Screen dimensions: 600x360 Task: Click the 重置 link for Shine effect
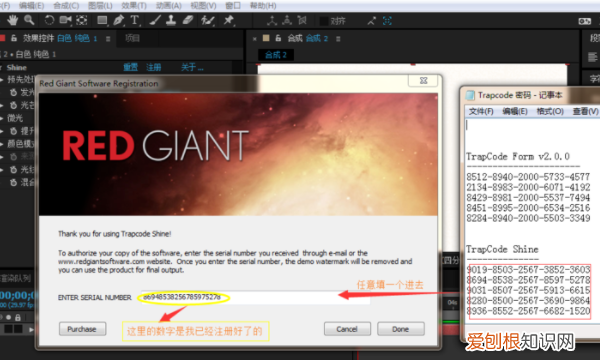[x=130, y=68]
